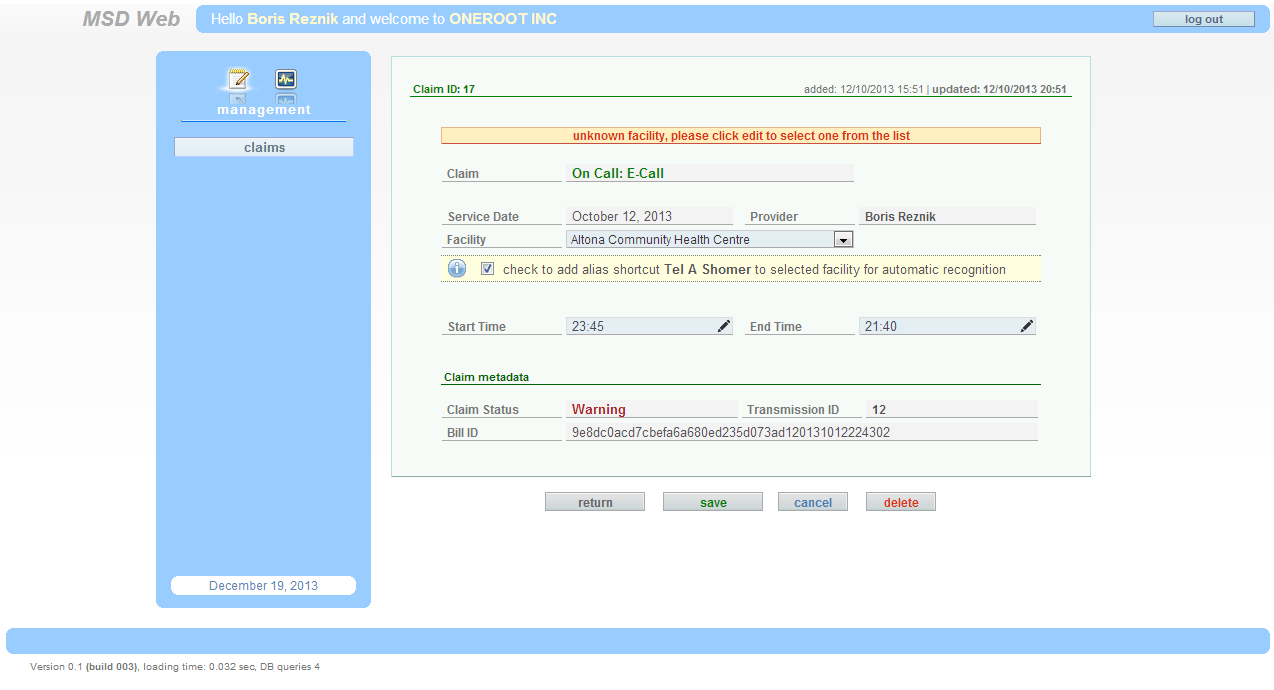Click the Provider value Boris Reznik
Viewport: 1274px width, 690px height.
[x=900, y=216]
